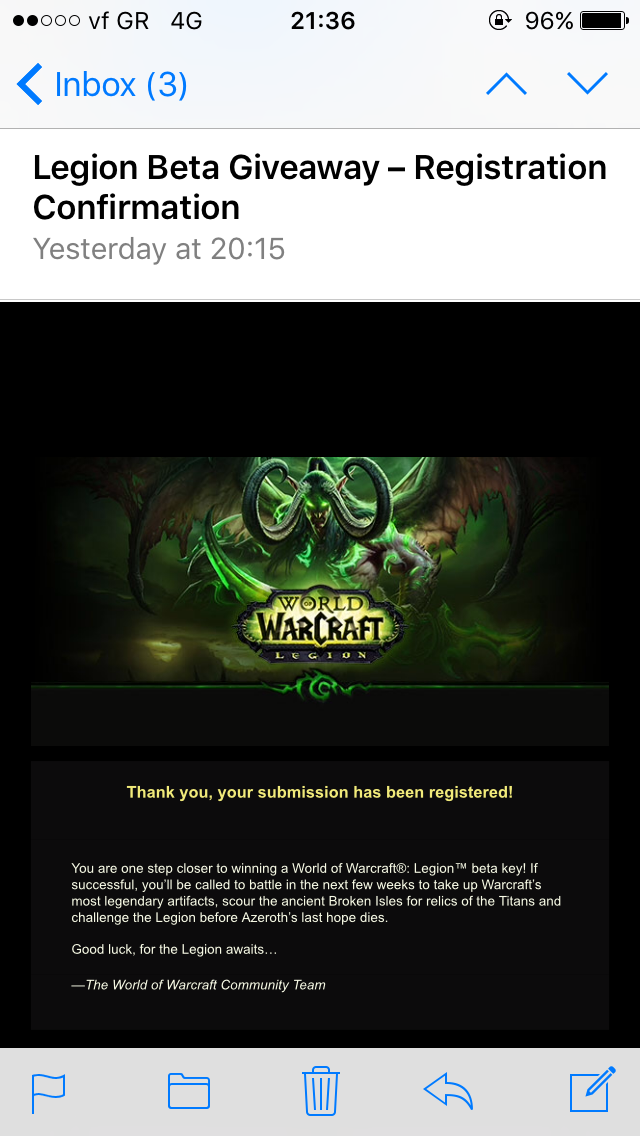
Task: Tap the 21:36 clock in status bar
Action: coord(323,21)
